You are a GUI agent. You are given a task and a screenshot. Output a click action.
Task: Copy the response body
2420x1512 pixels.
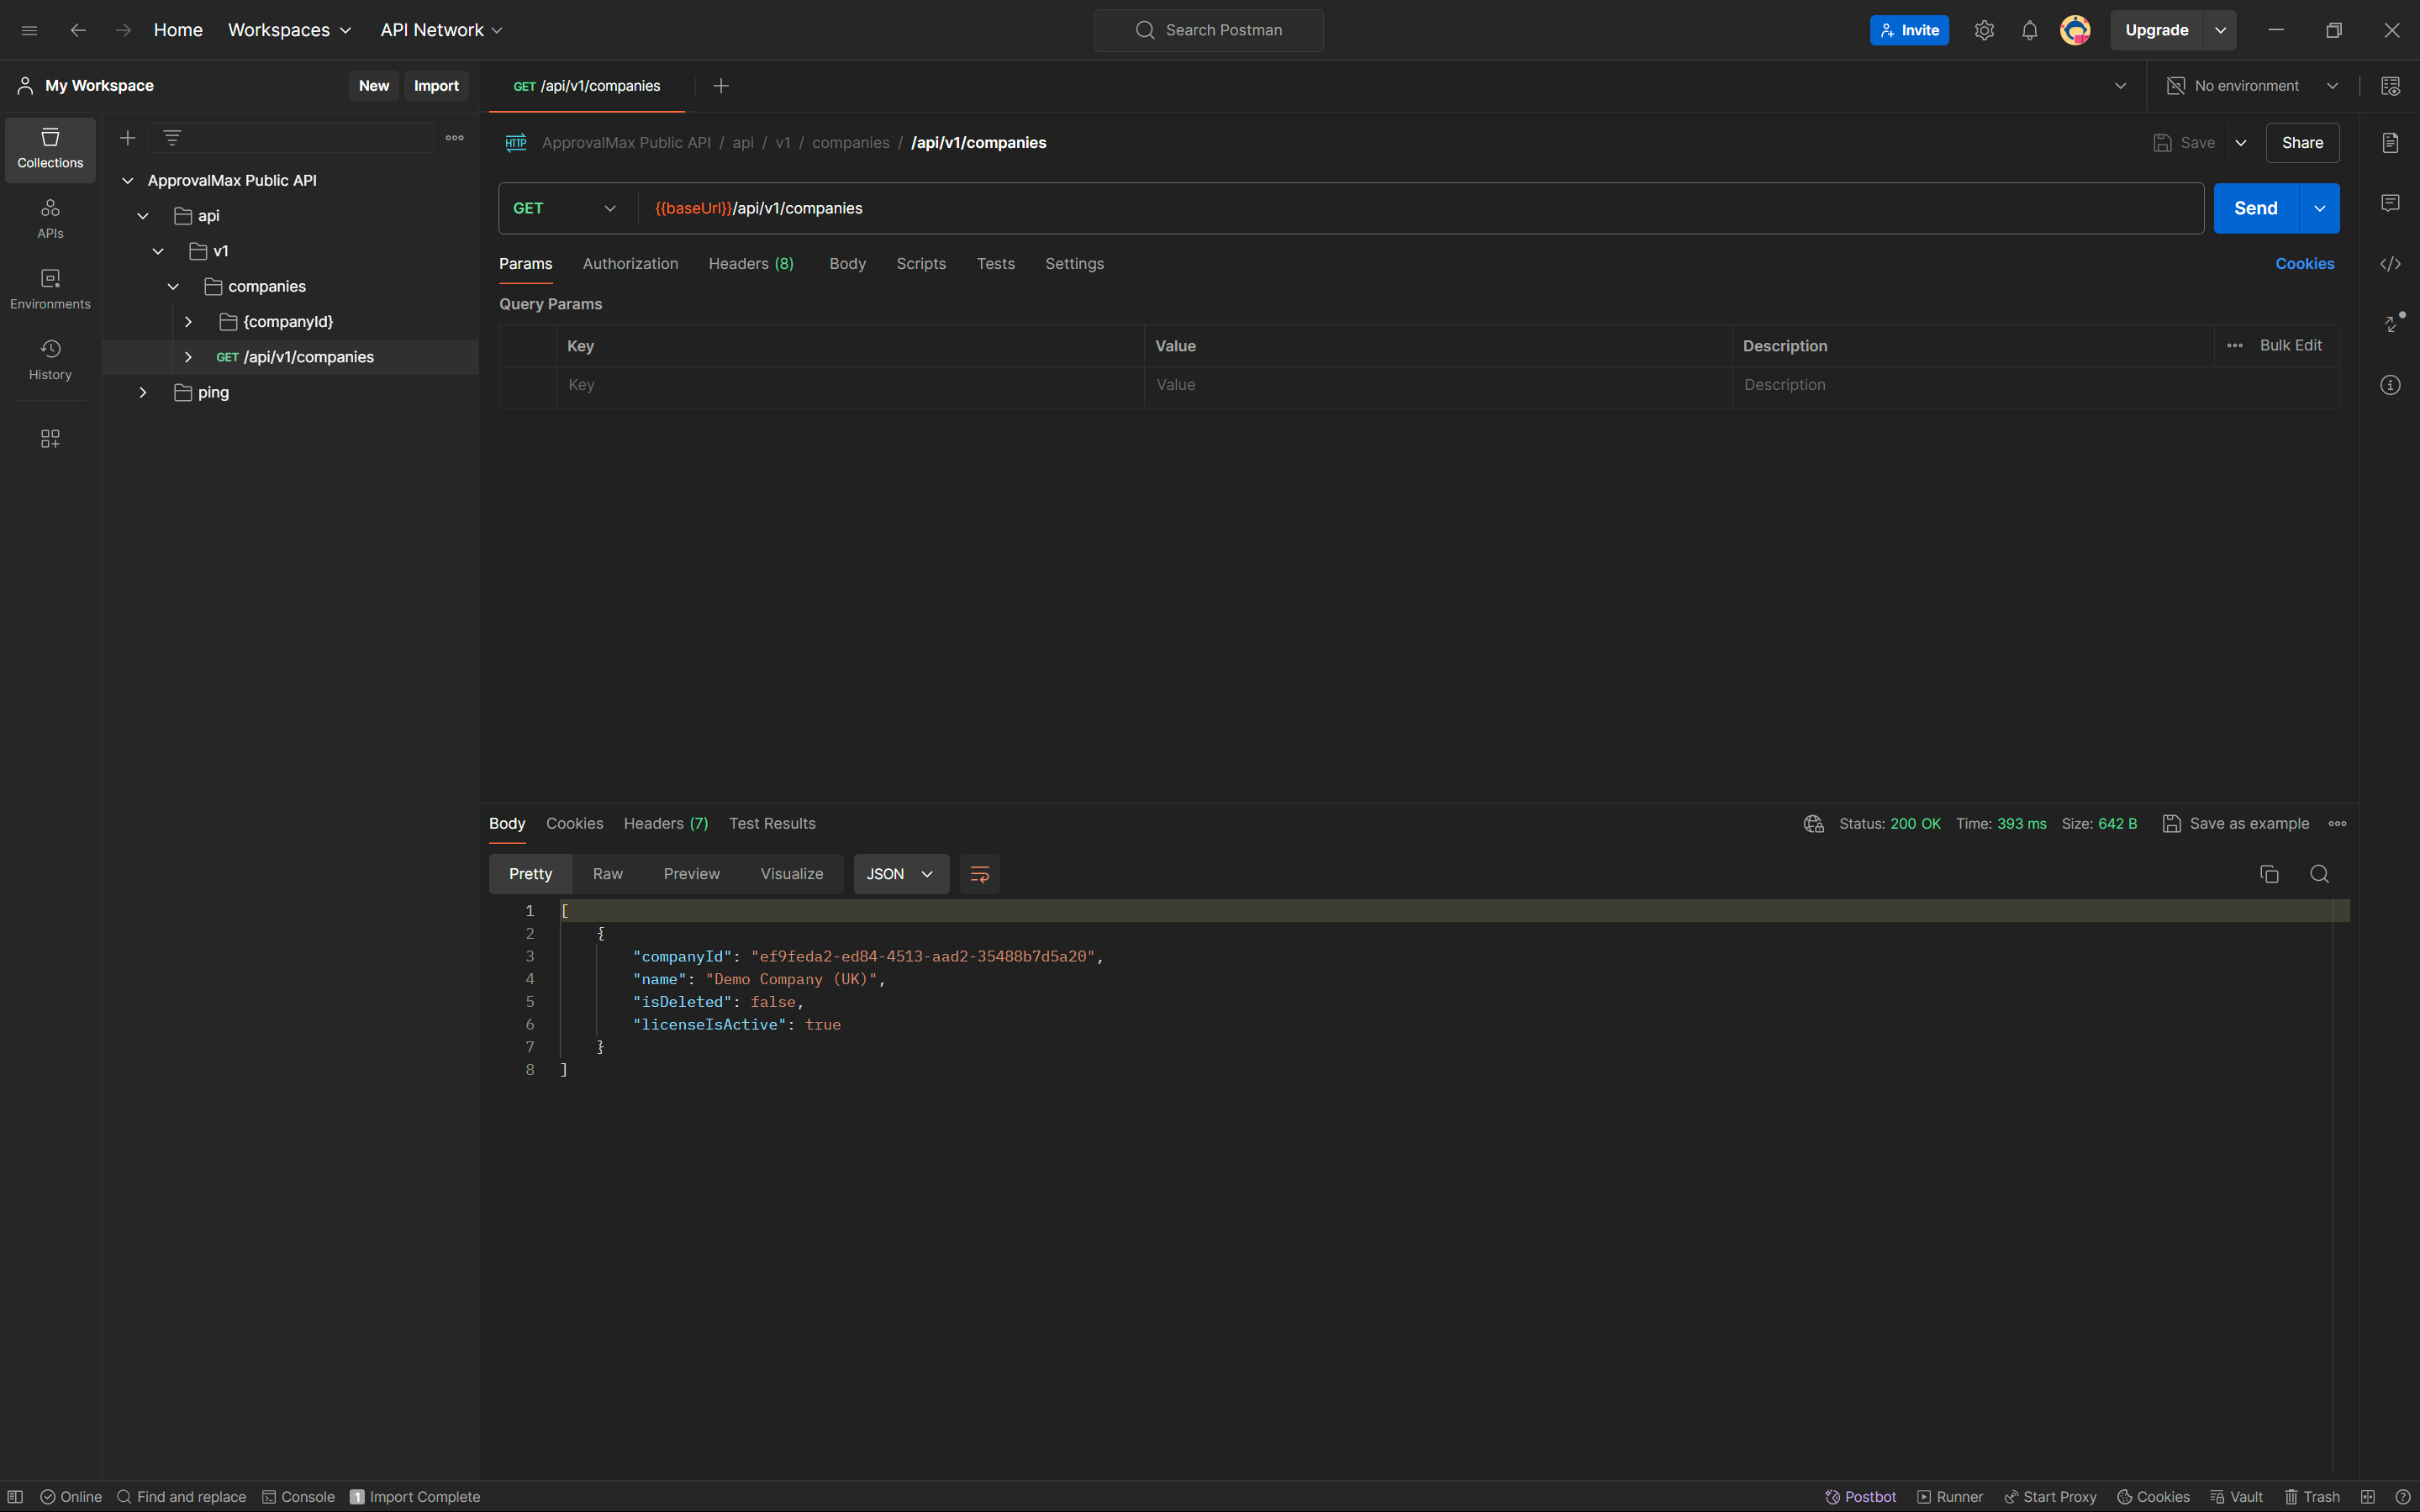[2269, 874]
